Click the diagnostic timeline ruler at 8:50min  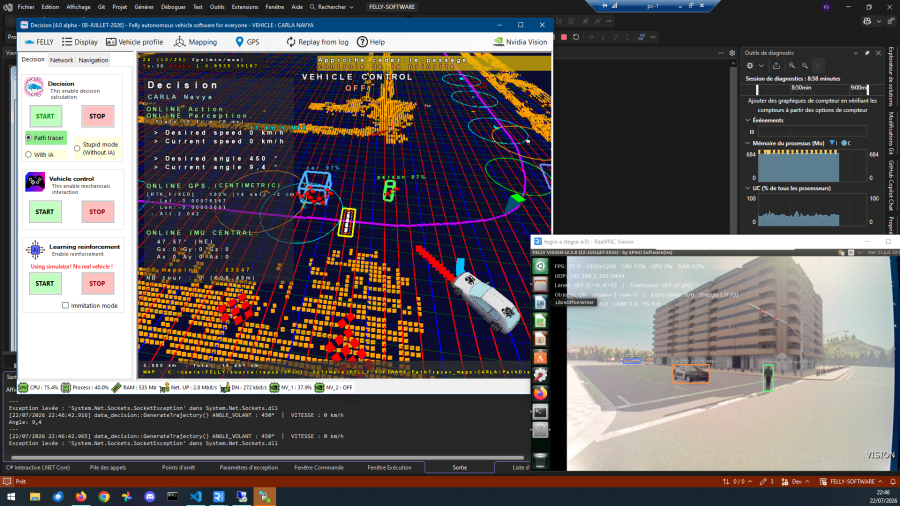801,88
